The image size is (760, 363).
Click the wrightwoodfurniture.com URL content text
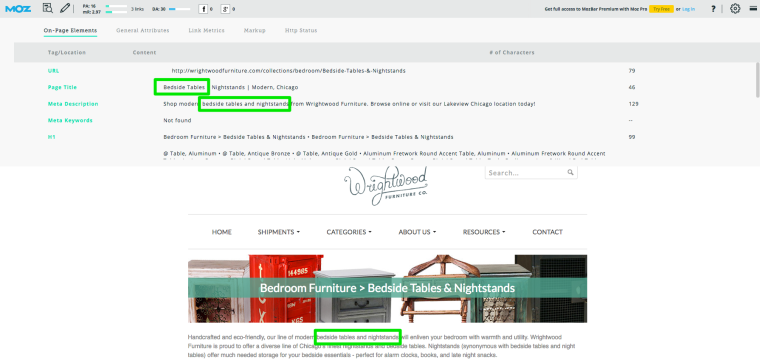[288, 71]
